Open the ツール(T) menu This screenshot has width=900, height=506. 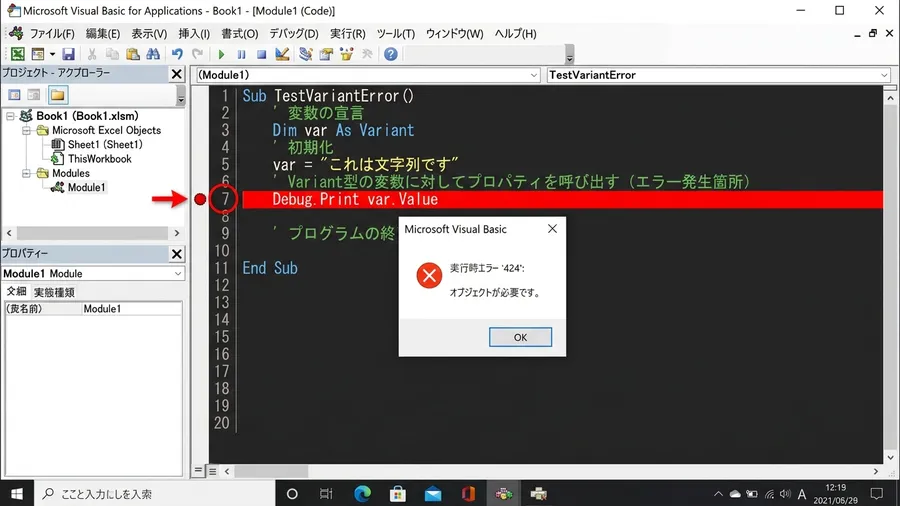point(395,34)
